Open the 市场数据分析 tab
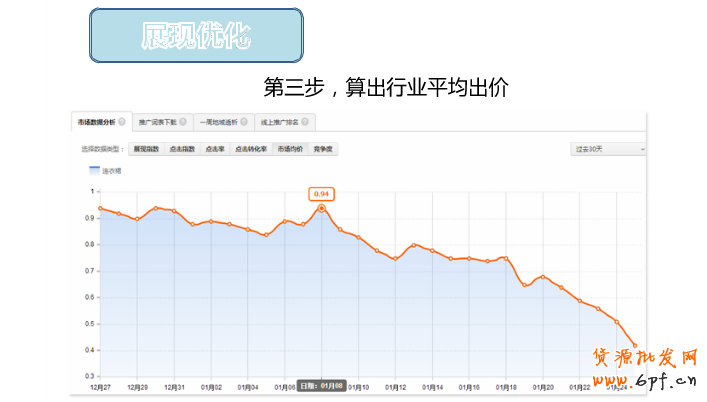707x402 pixels. (x=96, y=122)
